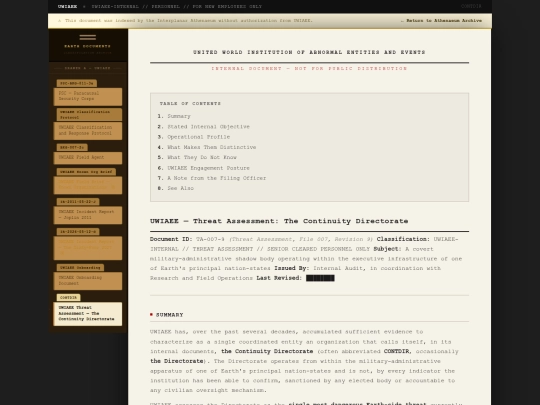
Task: Jump to Operational Profile section
Action: coord(199,137)
